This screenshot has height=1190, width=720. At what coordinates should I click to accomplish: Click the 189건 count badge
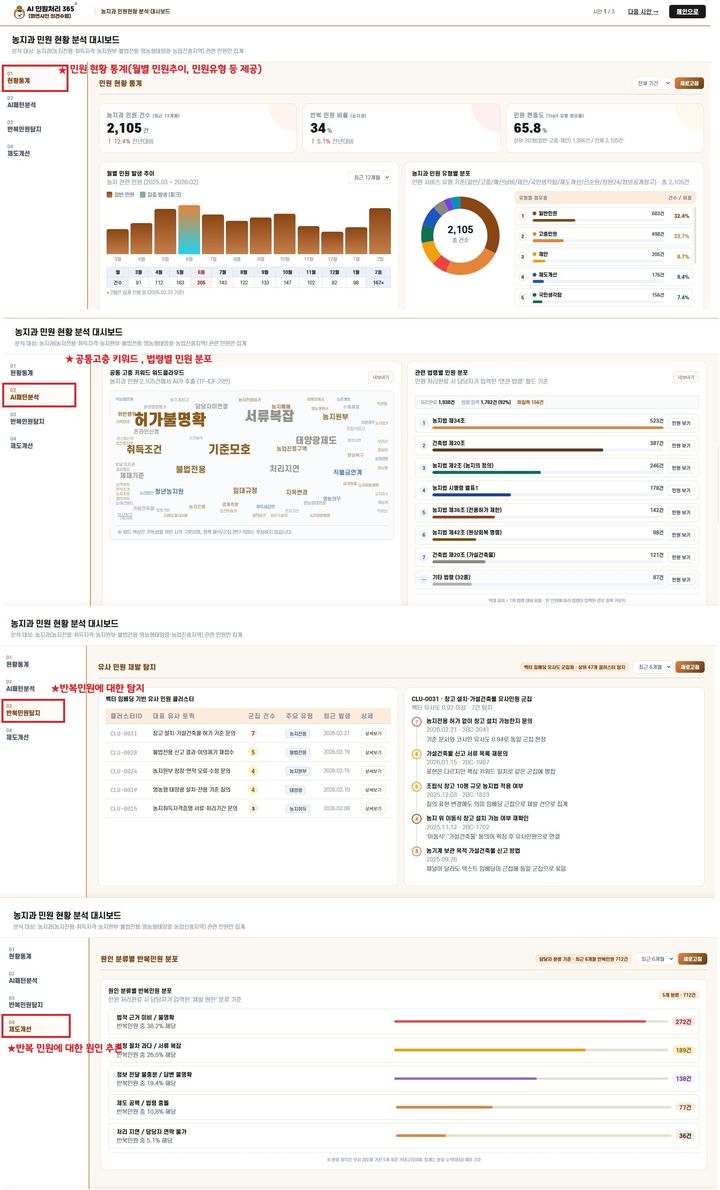(x=684, y=1050)
